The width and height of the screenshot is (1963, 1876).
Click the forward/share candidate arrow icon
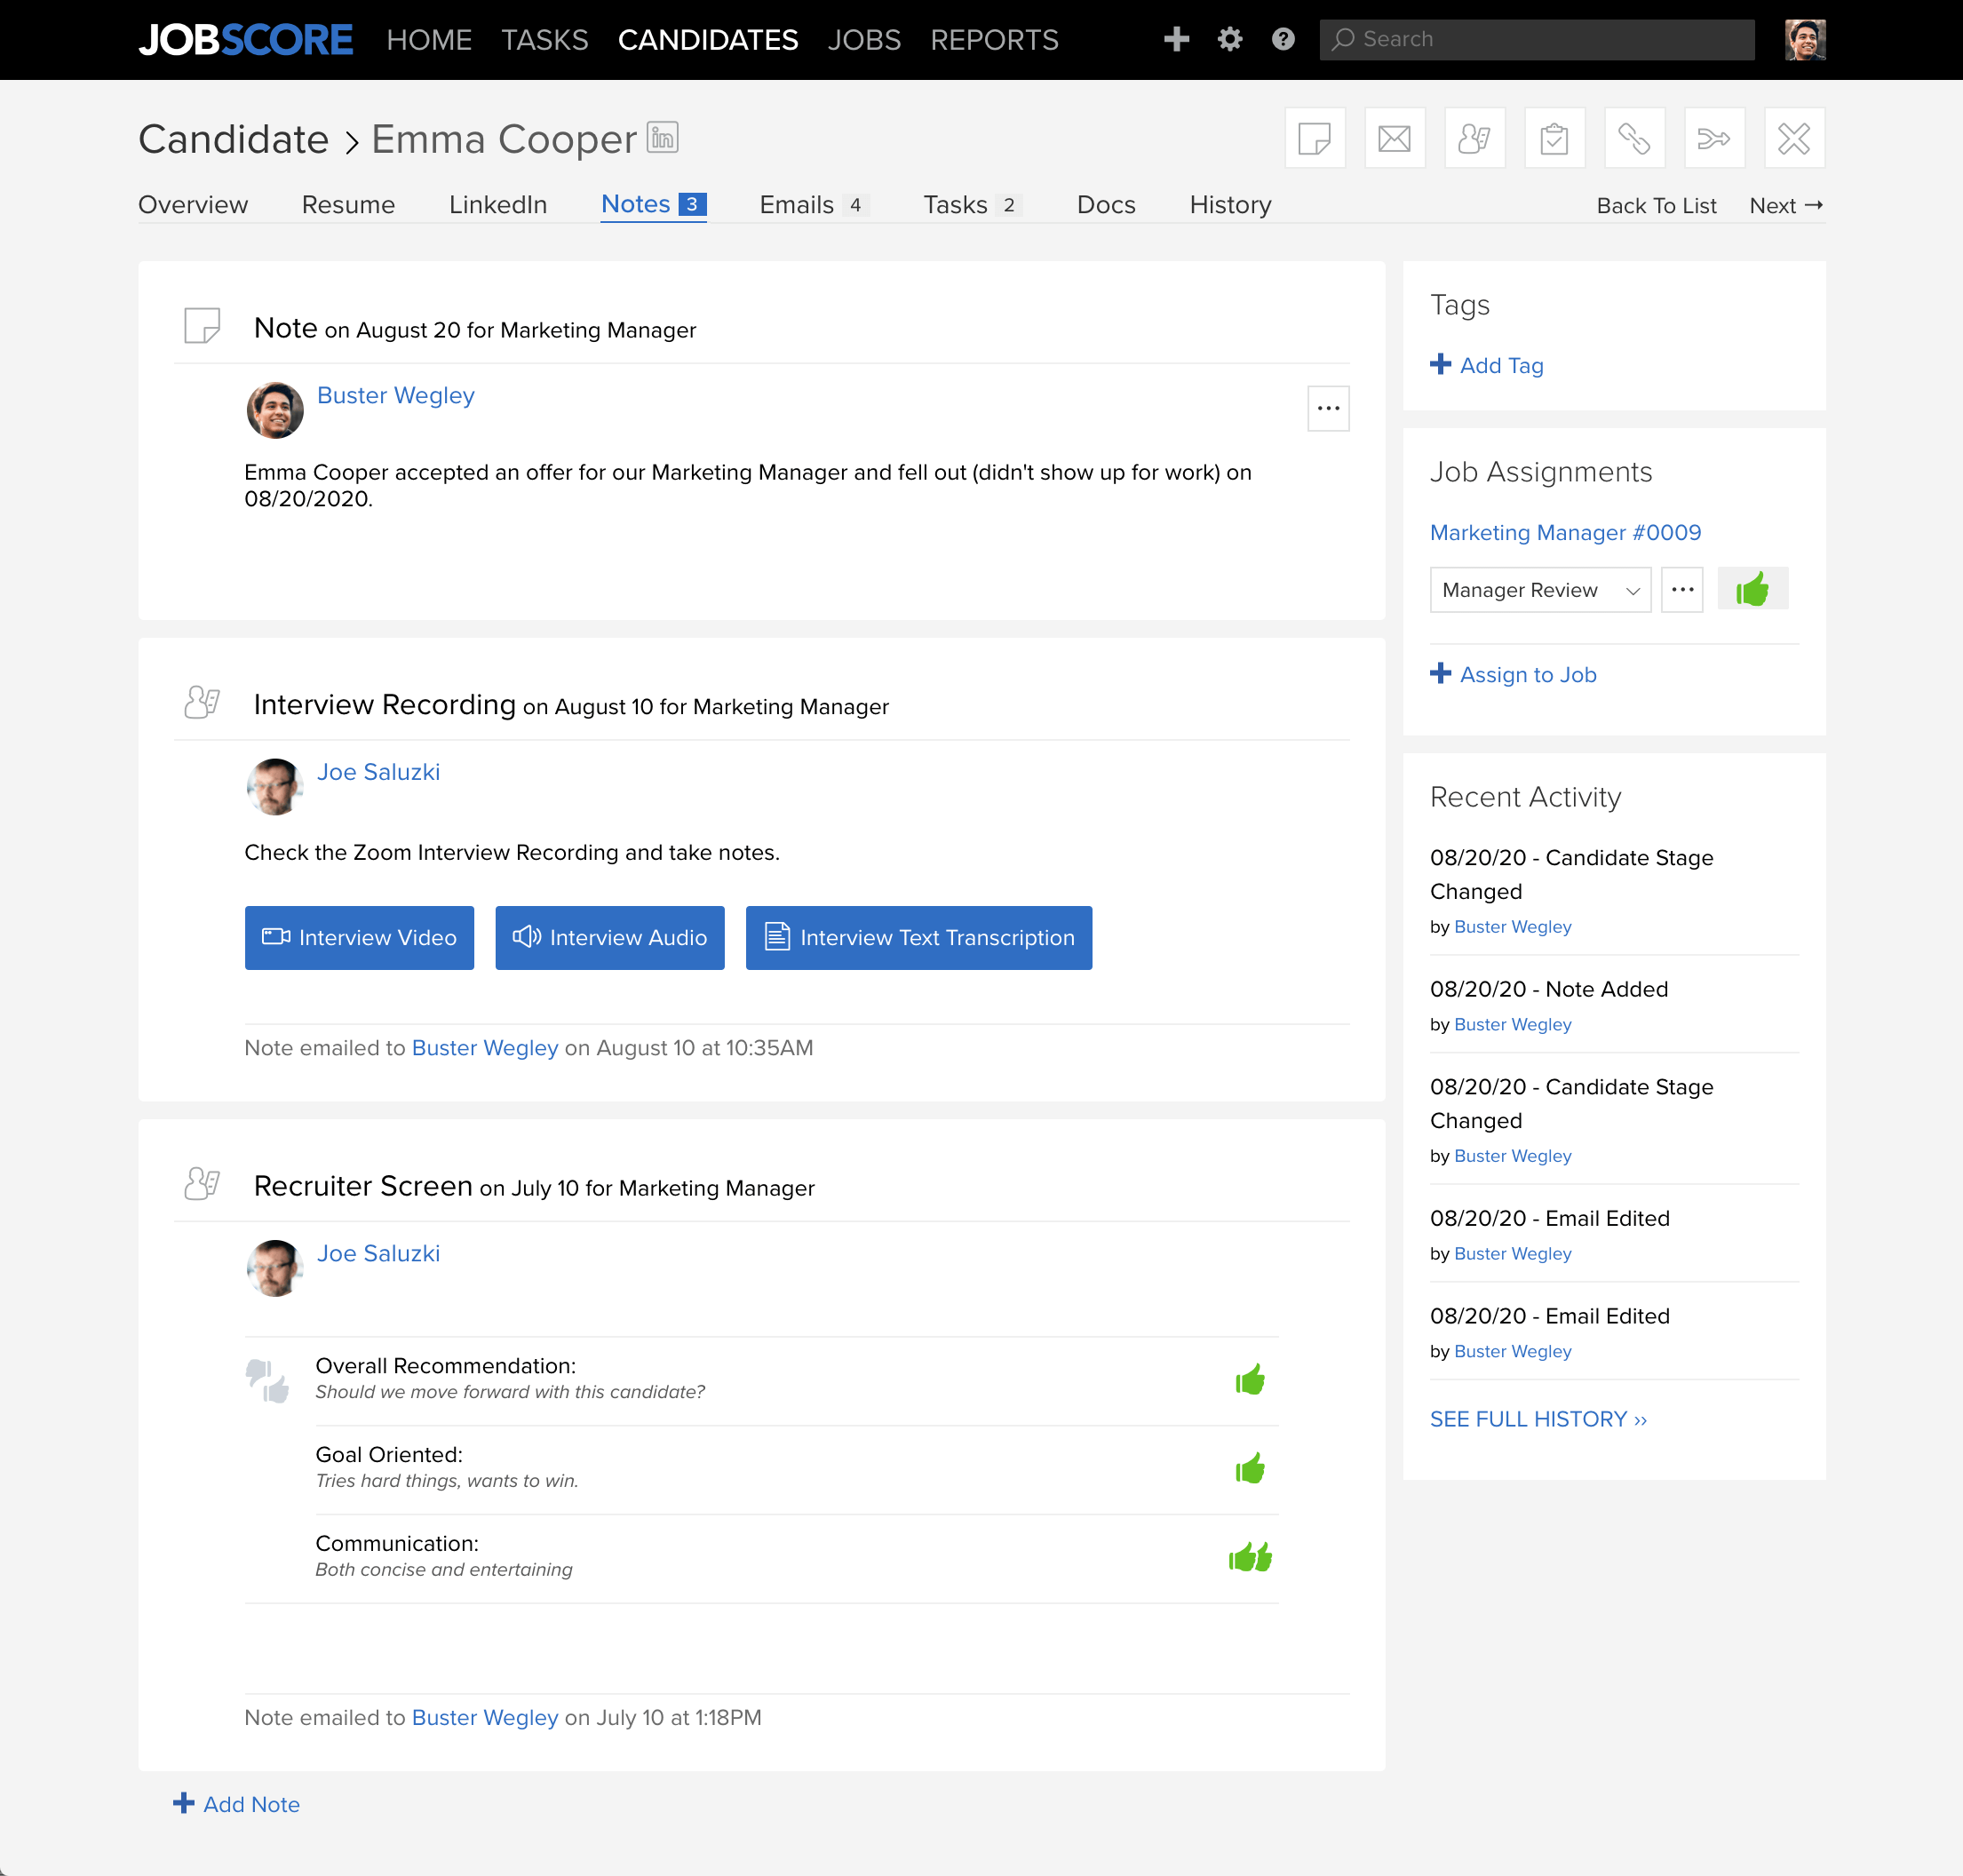click(x=1714, y=138)
